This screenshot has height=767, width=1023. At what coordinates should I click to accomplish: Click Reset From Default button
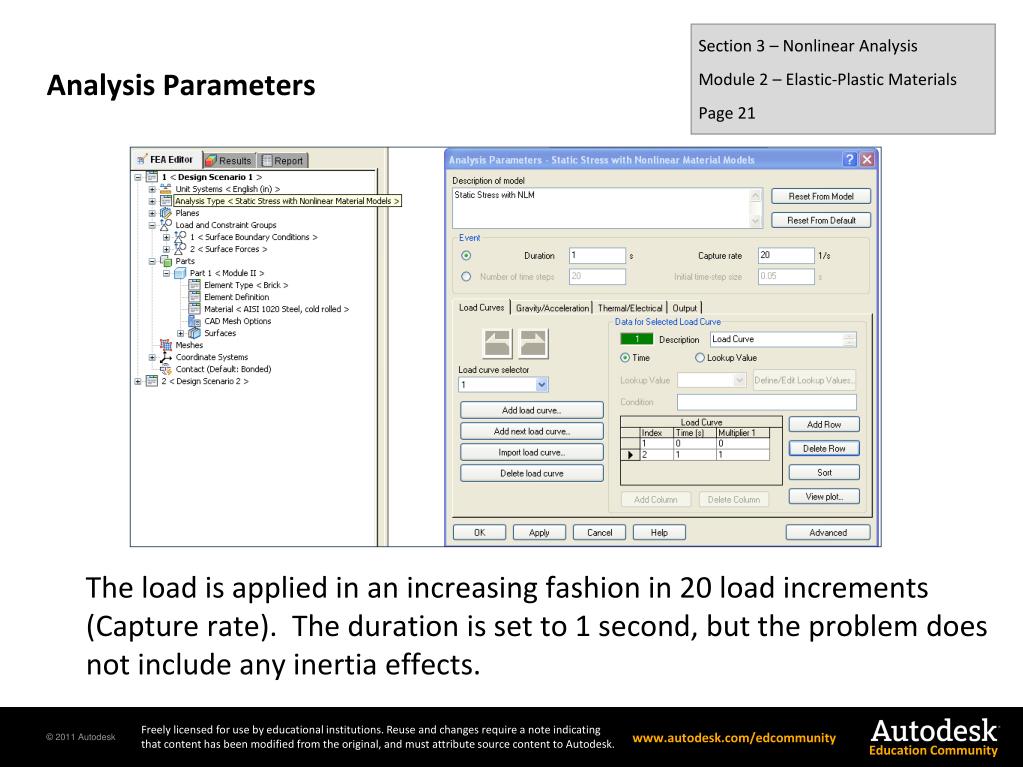coord(821,220)
